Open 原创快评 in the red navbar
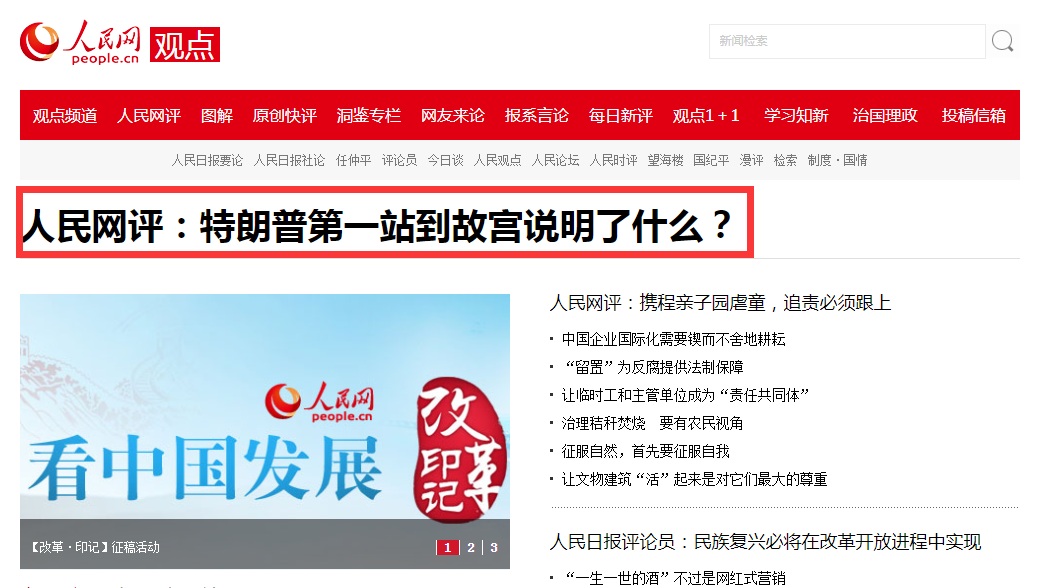Screen dimensions: 1056x588 point(284,116)
